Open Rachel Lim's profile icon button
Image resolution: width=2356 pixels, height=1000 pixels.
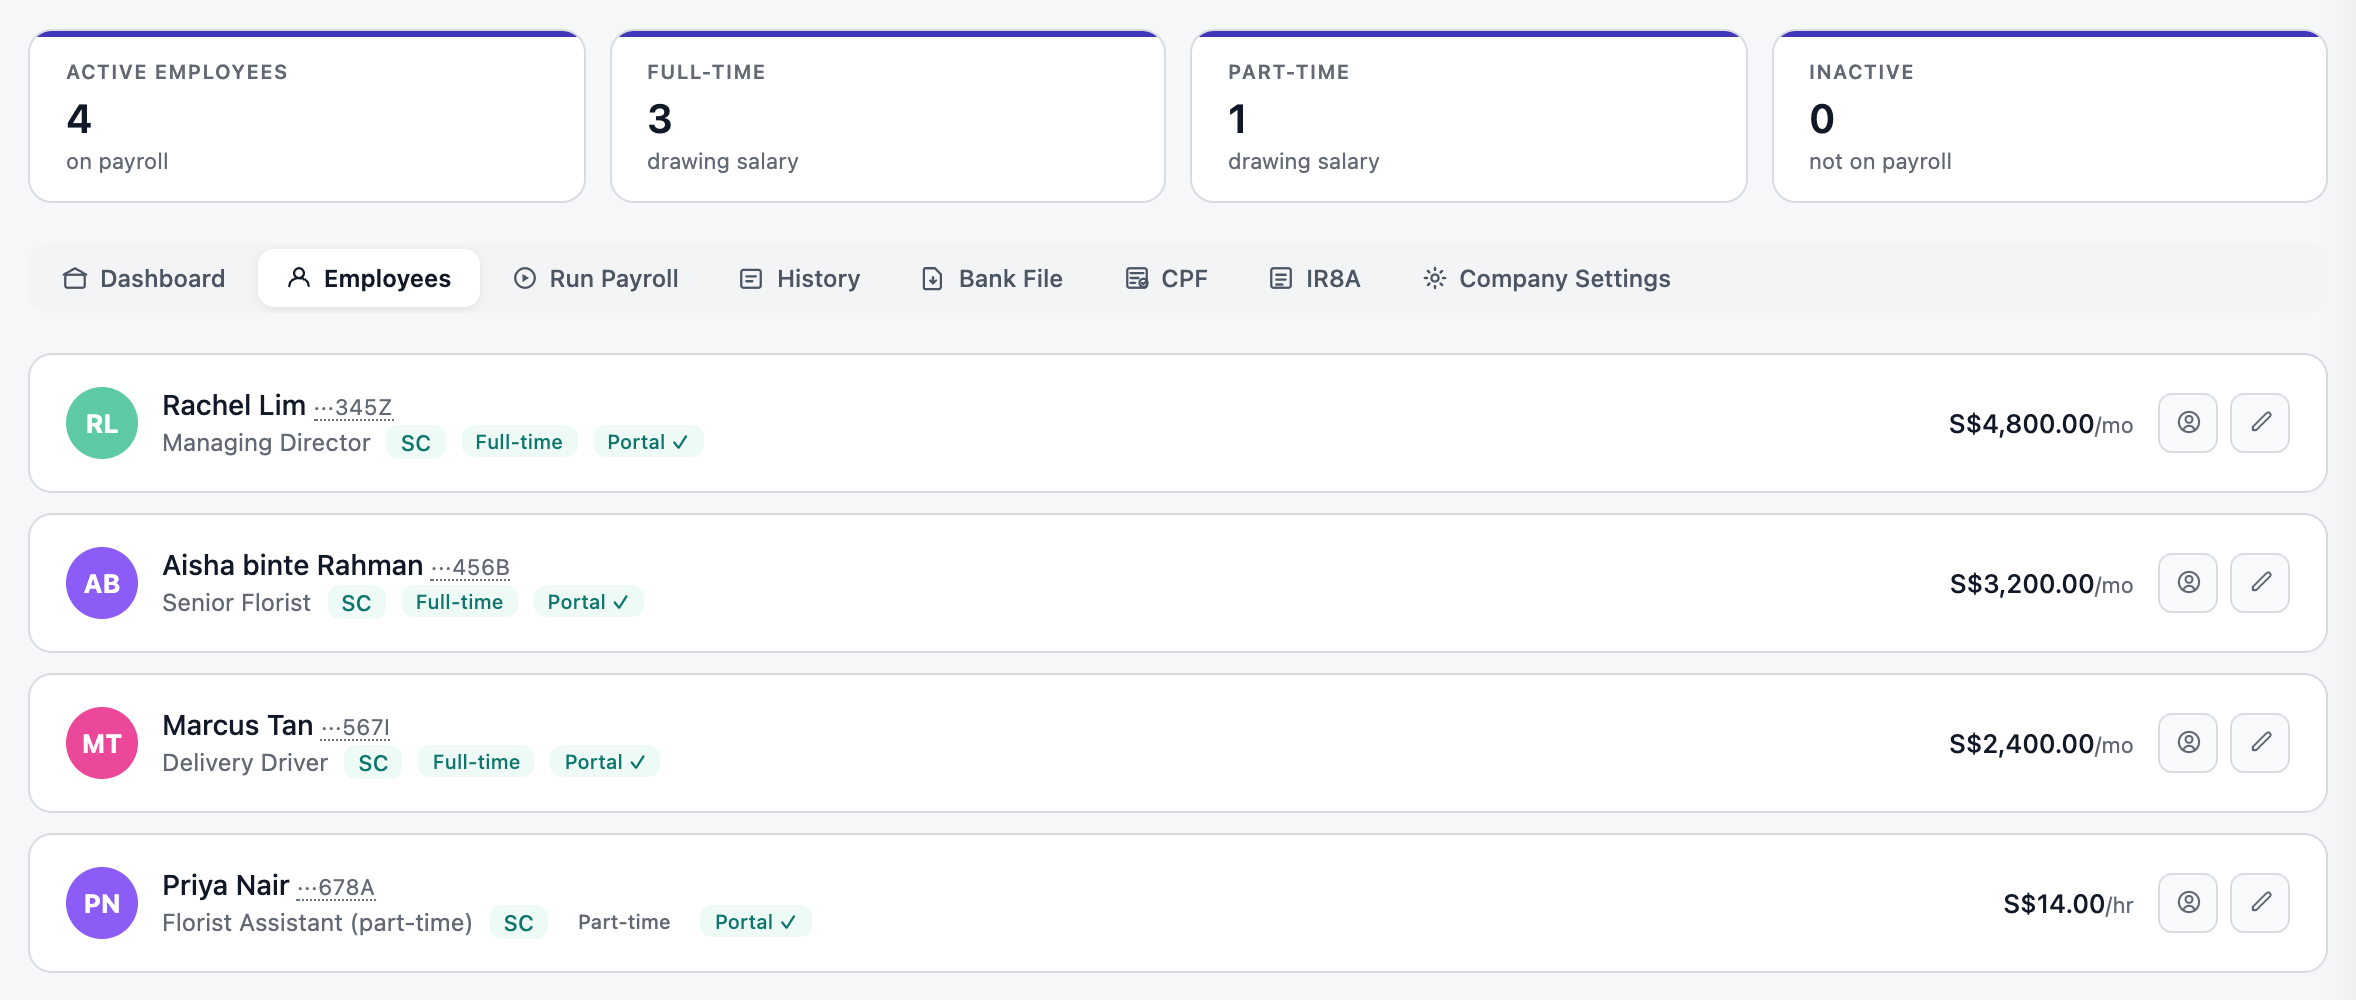(x=2188, y=423)
